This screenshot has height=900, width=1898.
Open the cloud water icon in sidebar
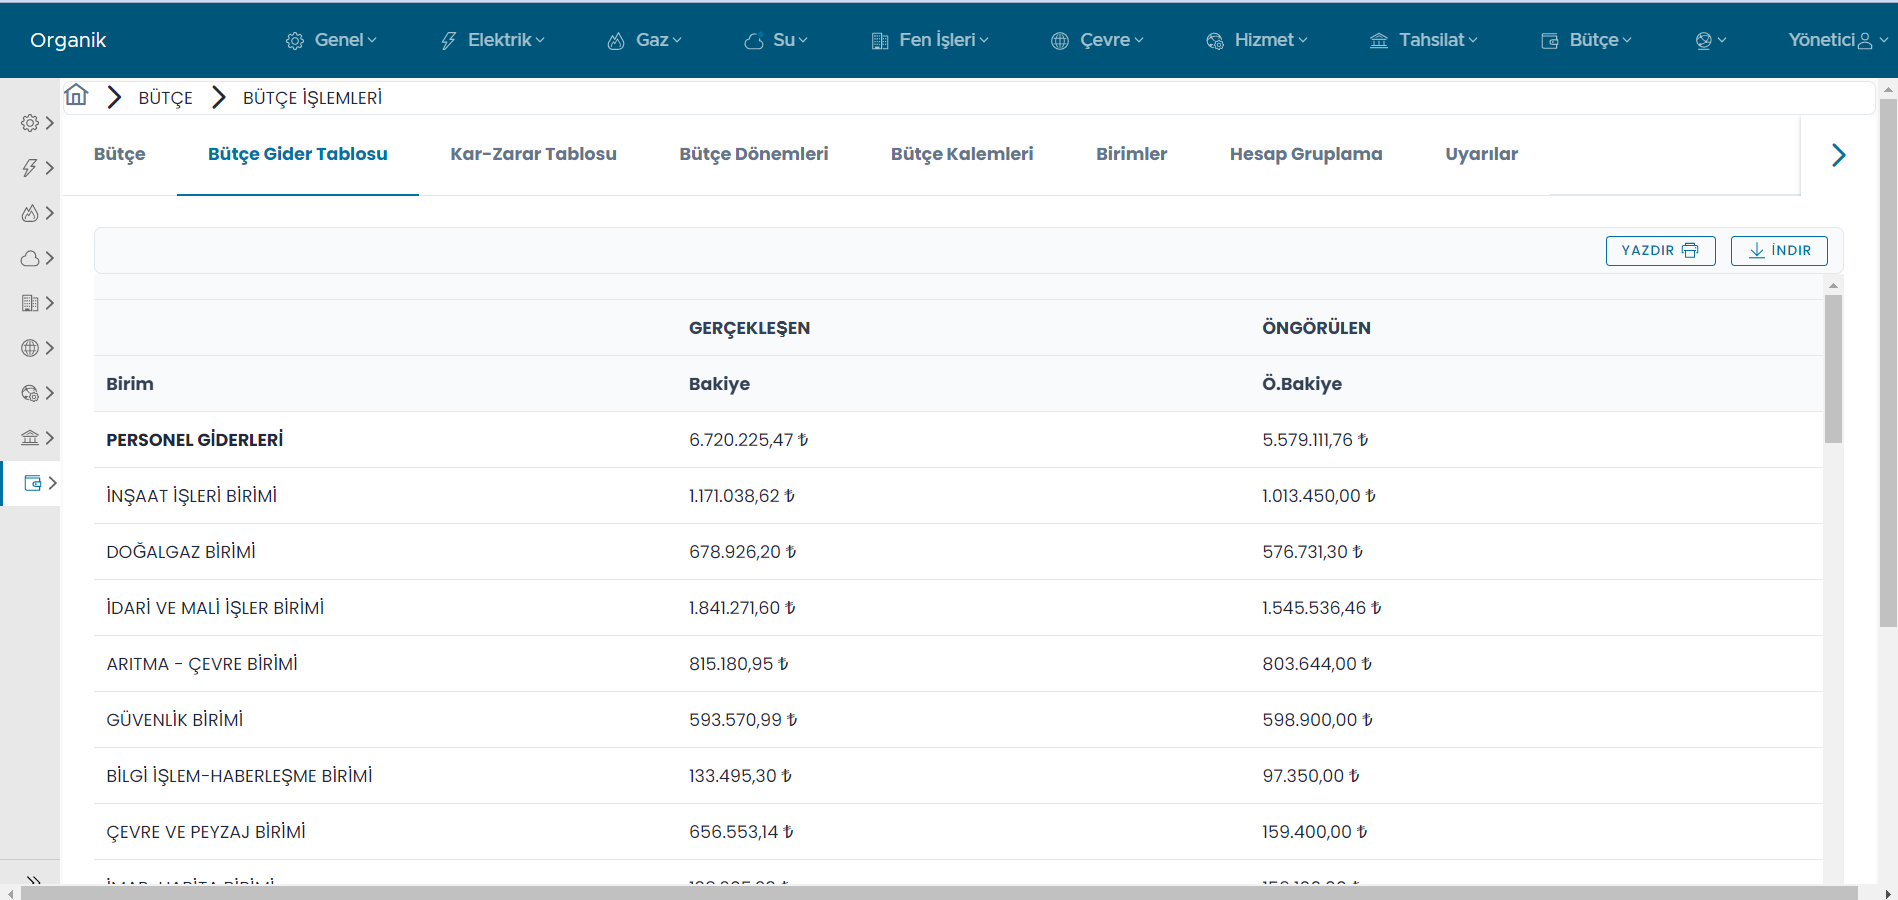31,258
